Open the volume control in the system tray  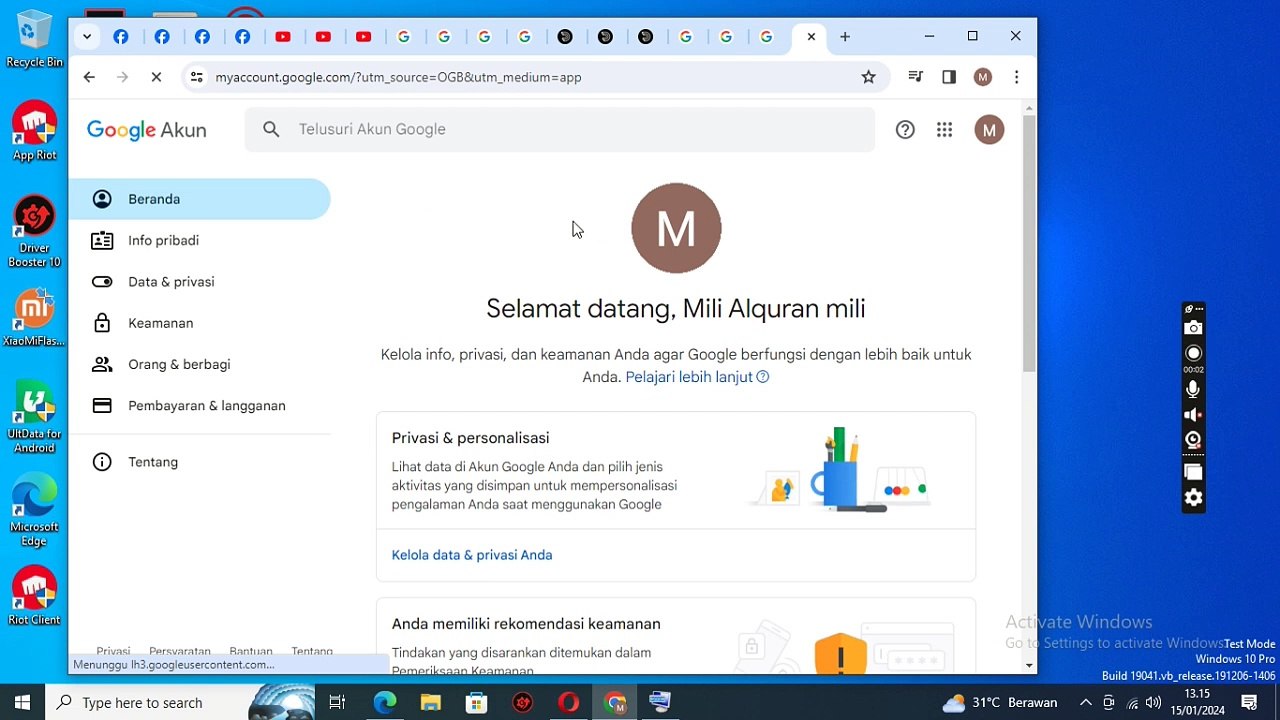coord(1154,702)
